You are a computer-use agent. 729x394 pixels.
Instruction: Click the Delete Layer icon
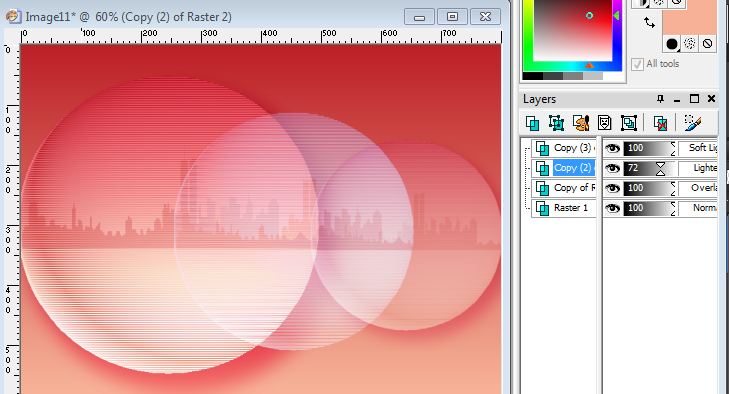tap(660, 123)
